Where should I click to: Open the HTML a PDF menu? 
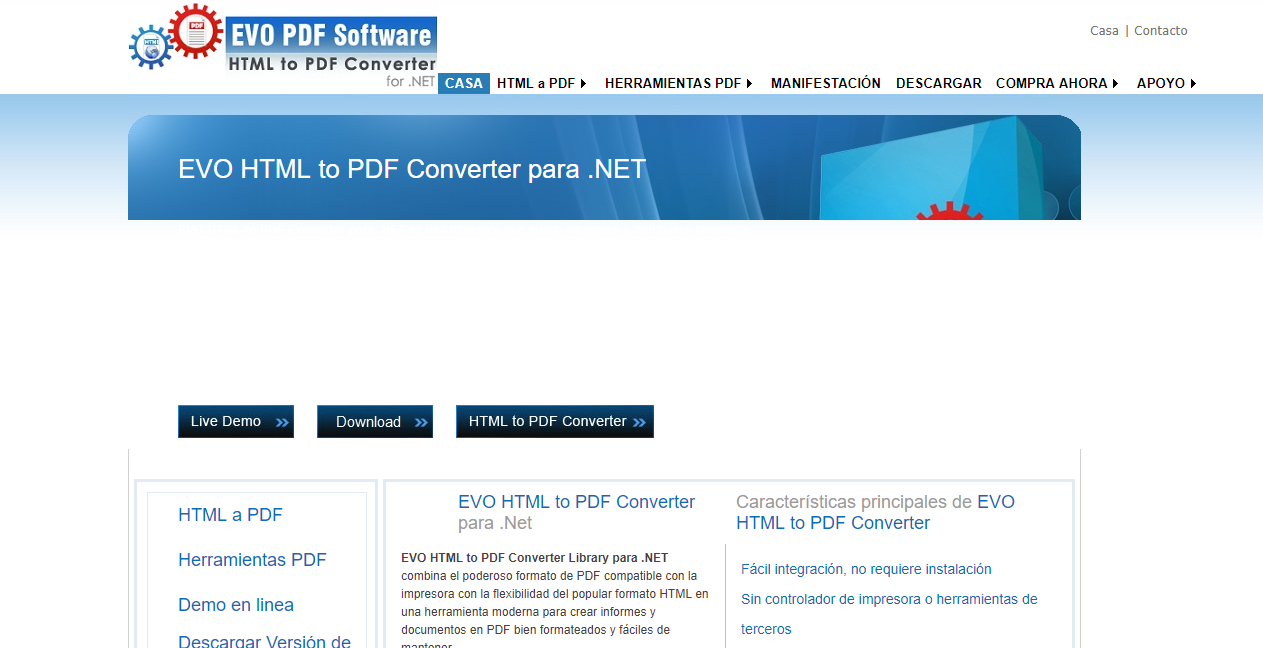point(536,83)
